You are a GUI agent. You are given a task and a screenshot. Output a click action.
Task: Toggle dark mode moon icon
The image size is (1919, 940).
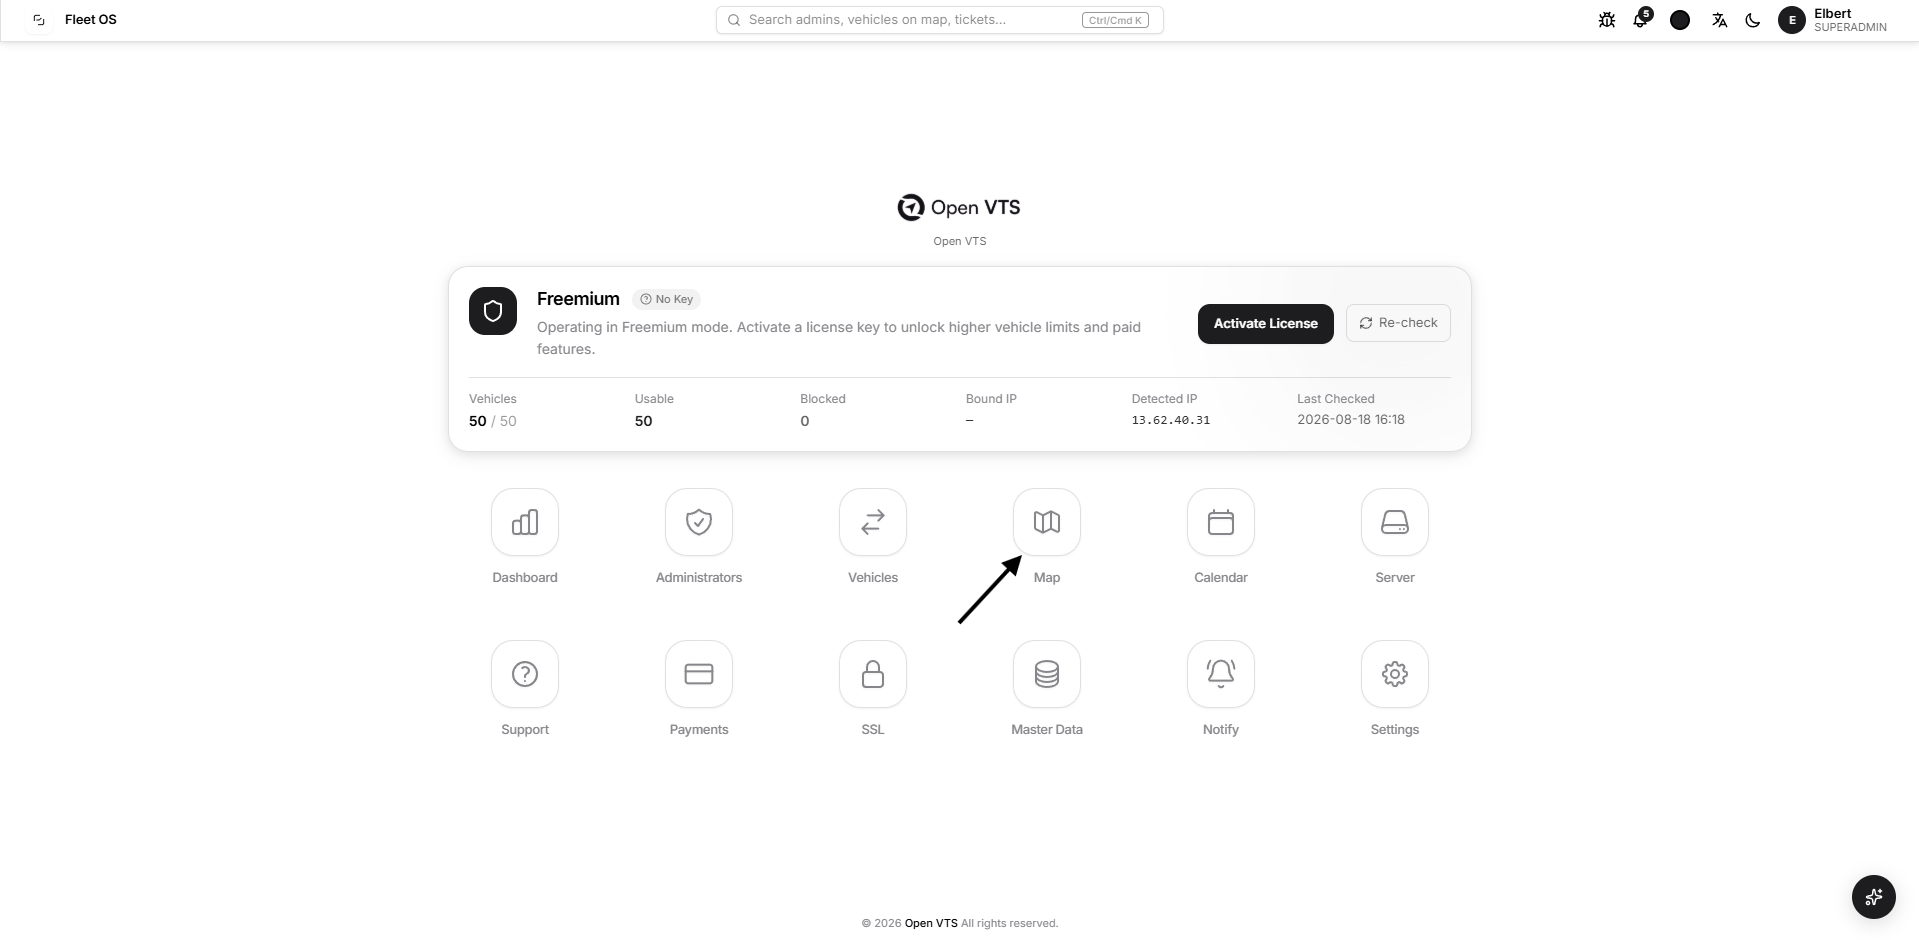point(1753,20)
